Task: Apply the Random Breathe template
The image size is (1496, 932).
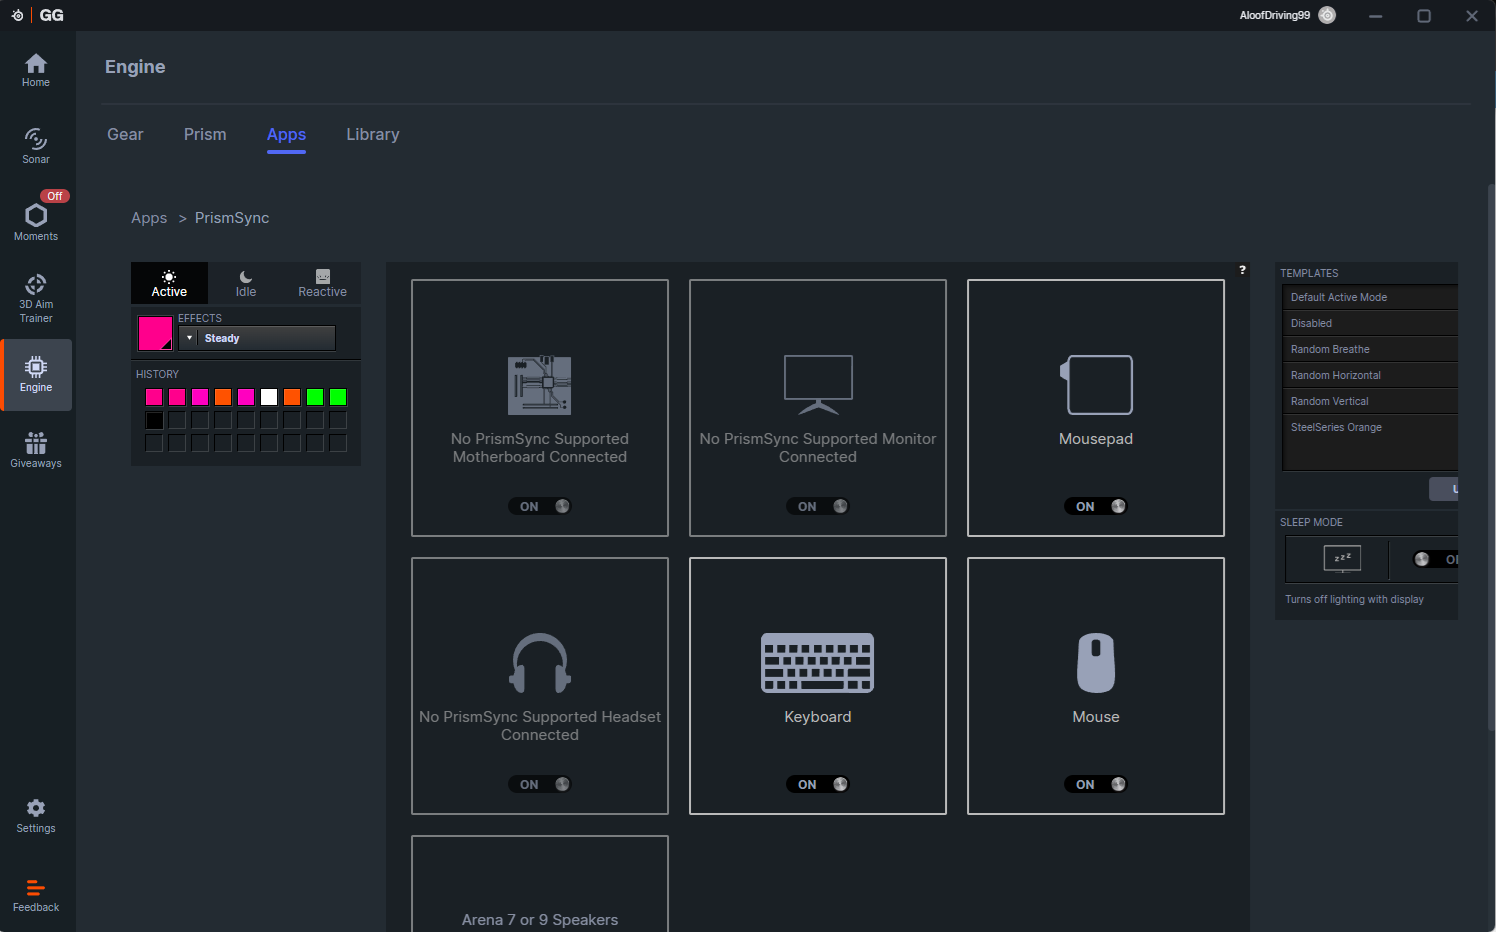Action: (x=1370, y=349)
